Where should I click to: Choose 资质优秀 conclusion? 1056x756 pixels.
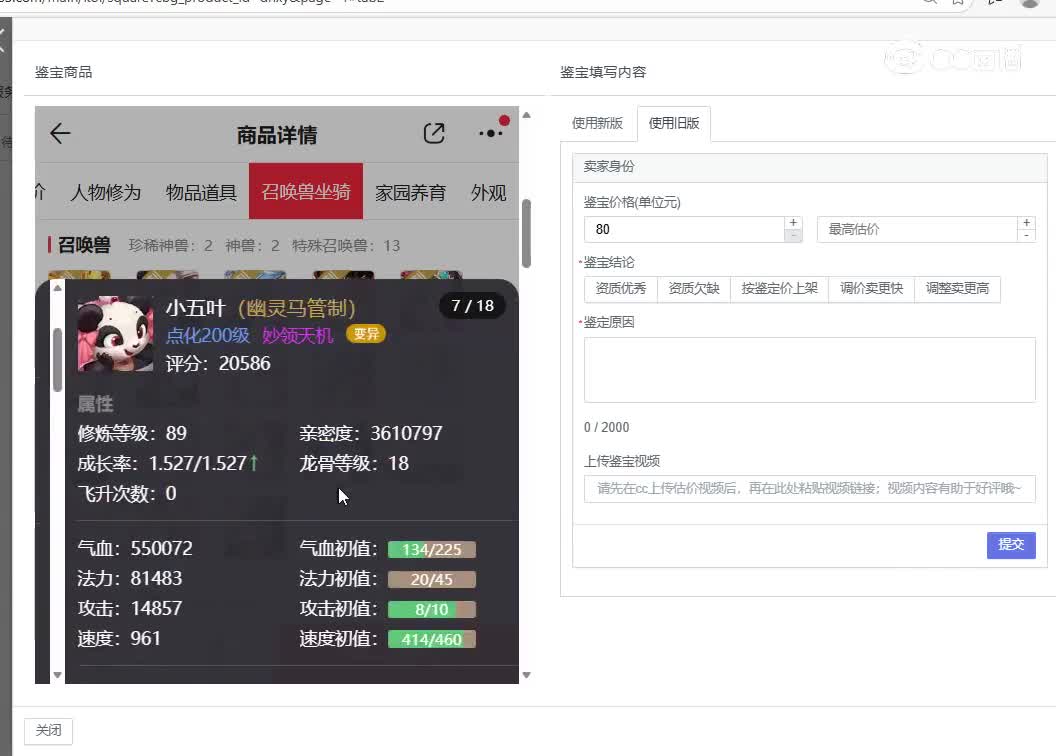tap(621, 289)
